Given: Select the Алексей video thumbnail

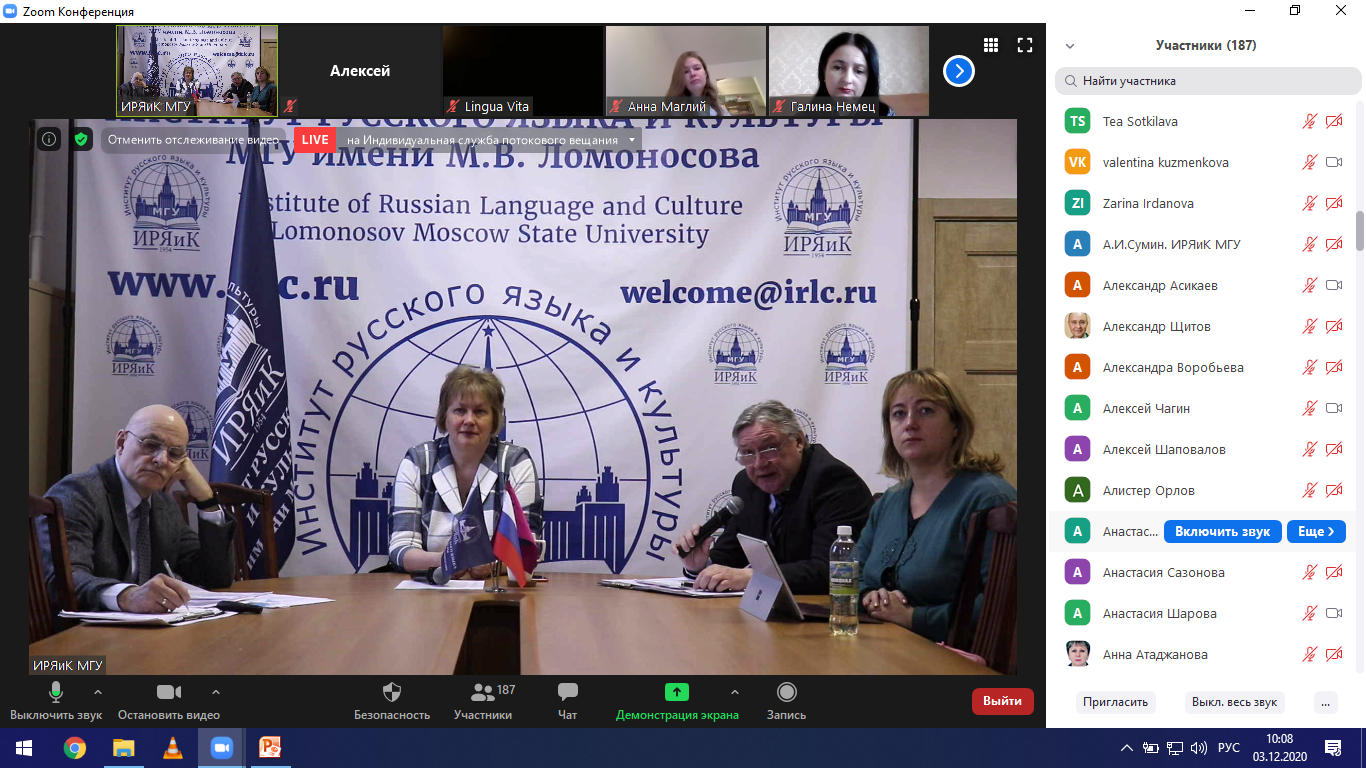Looking at the screenshot, I should coord(360,71).
